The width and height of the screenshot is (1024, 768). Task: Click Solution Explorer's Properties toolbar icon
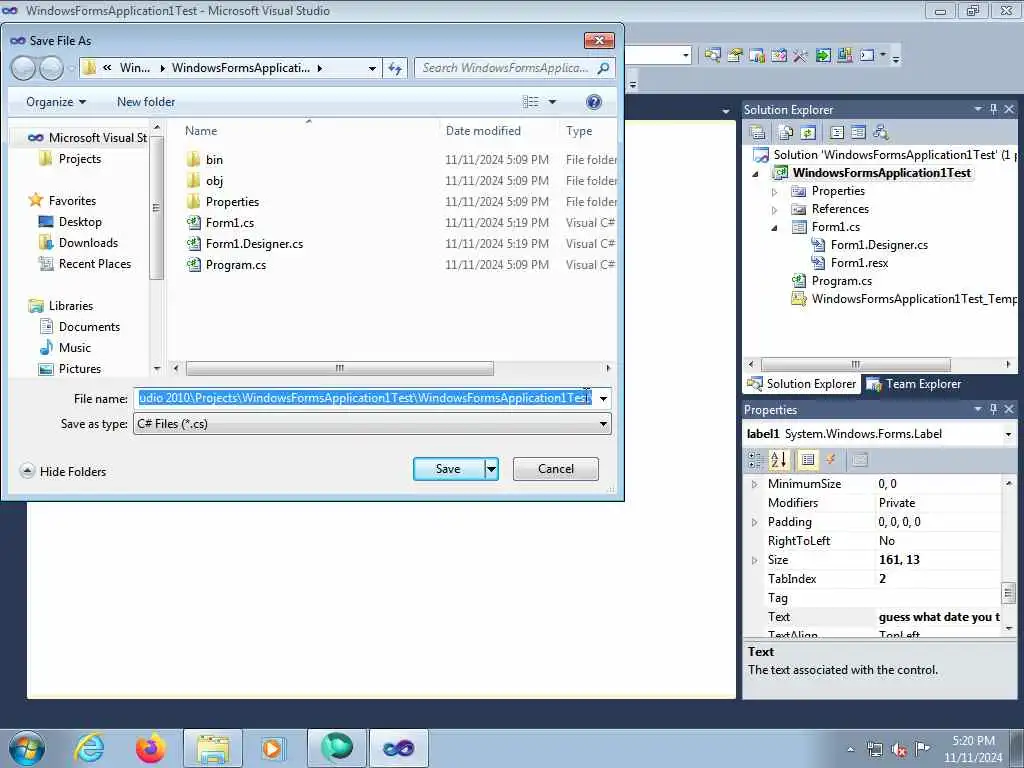758,133
